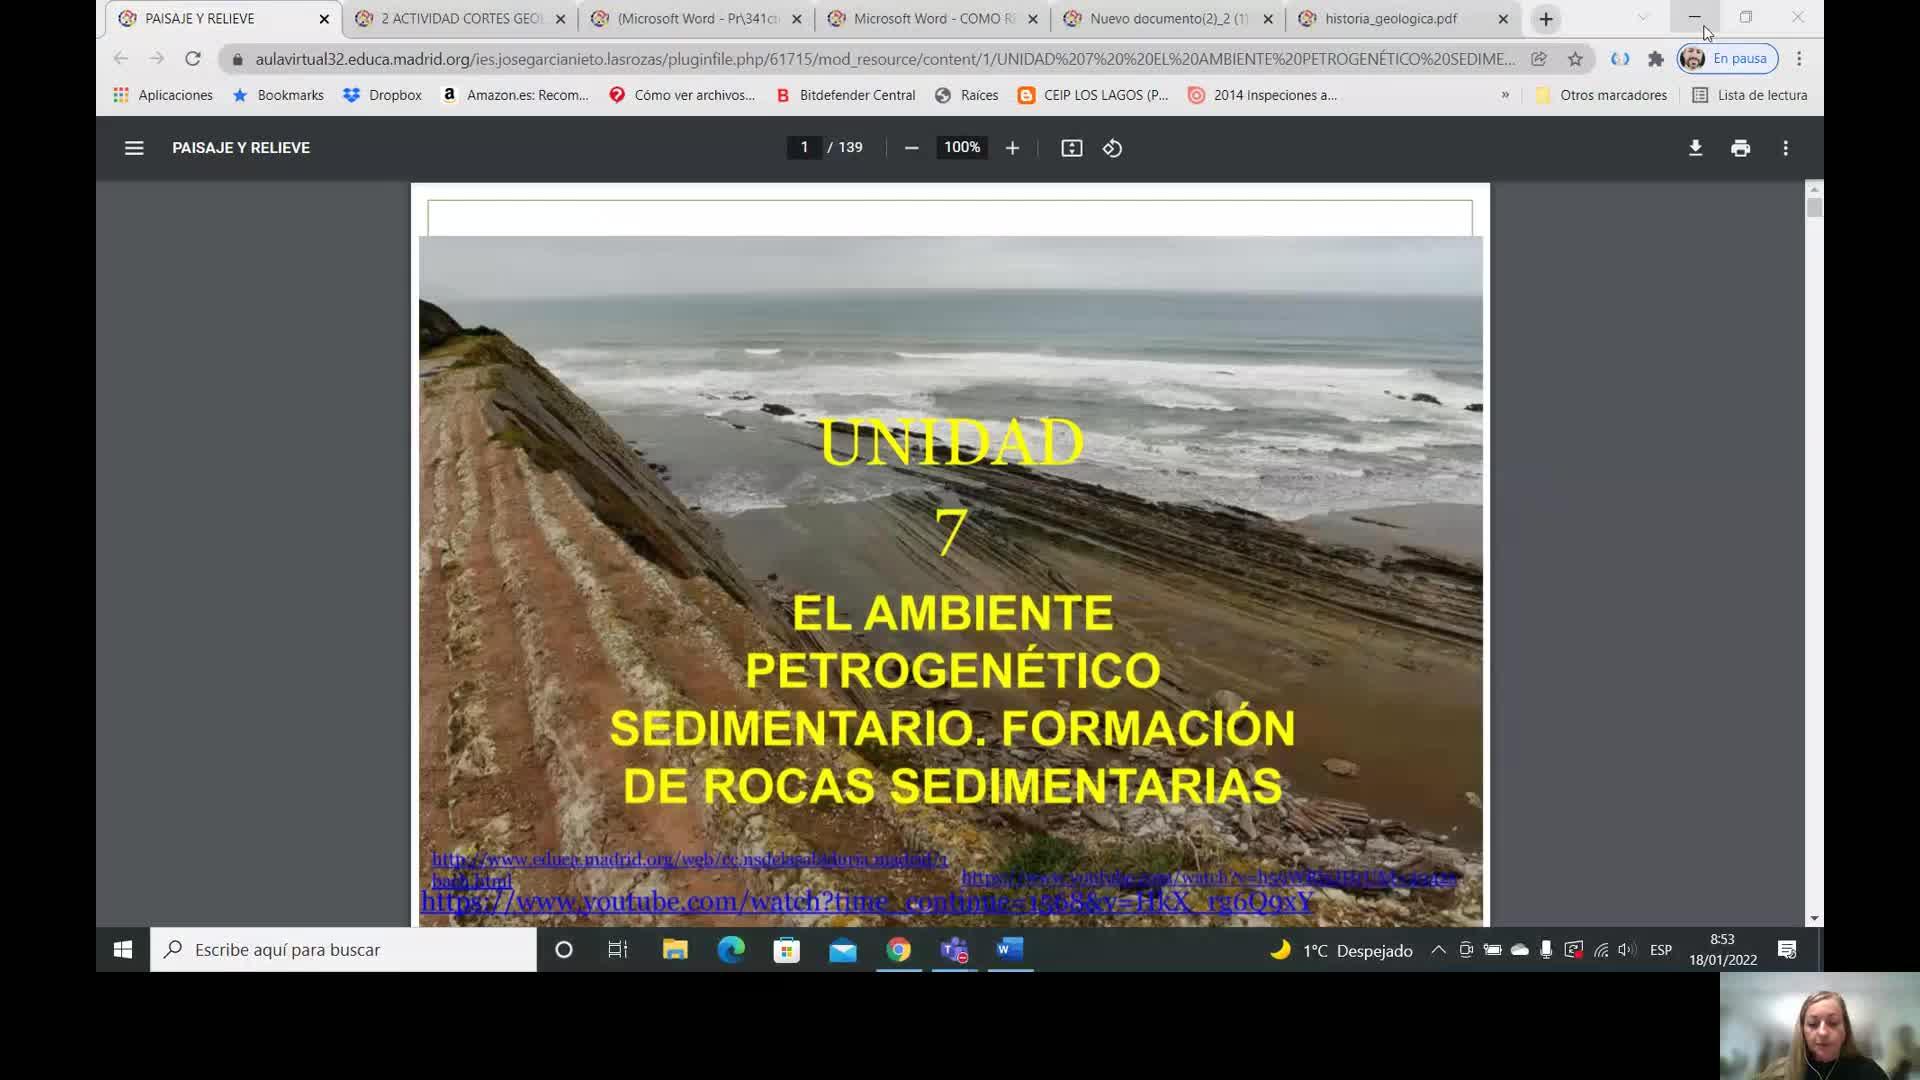The width and height of the screenshot is (1920, 1080).
Task: Open Microsoft Teams from the taskbar
Action: click(x=954, y=950)
